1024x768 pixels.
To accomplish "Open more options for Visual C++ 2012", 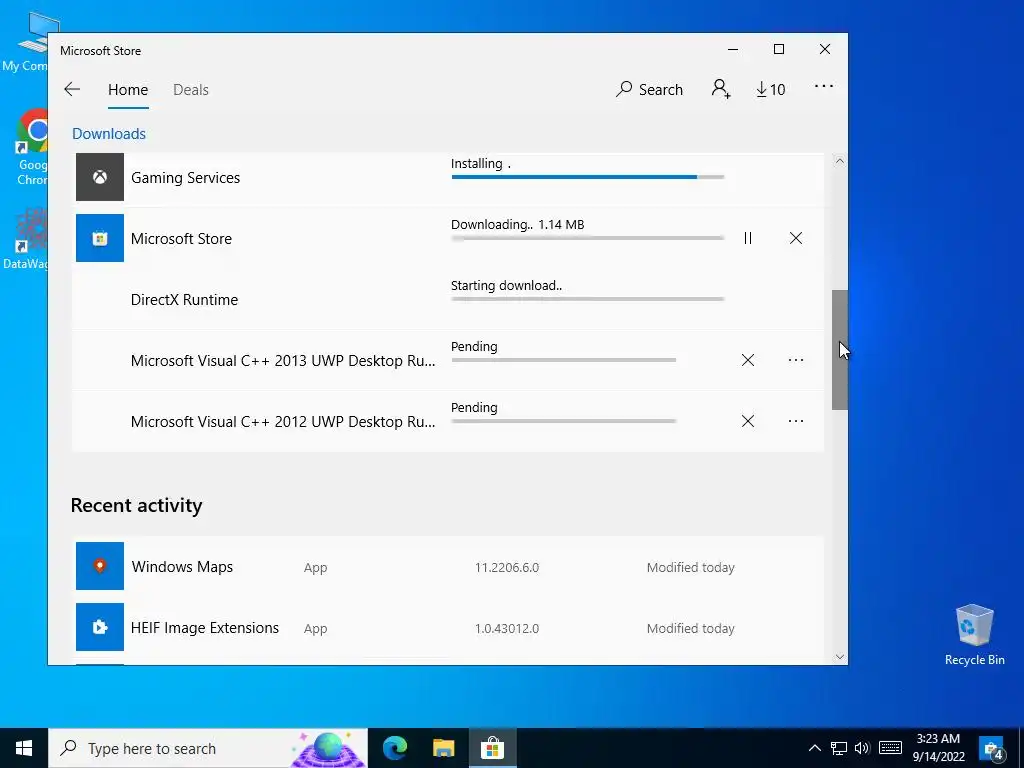I will coord(795,421).
